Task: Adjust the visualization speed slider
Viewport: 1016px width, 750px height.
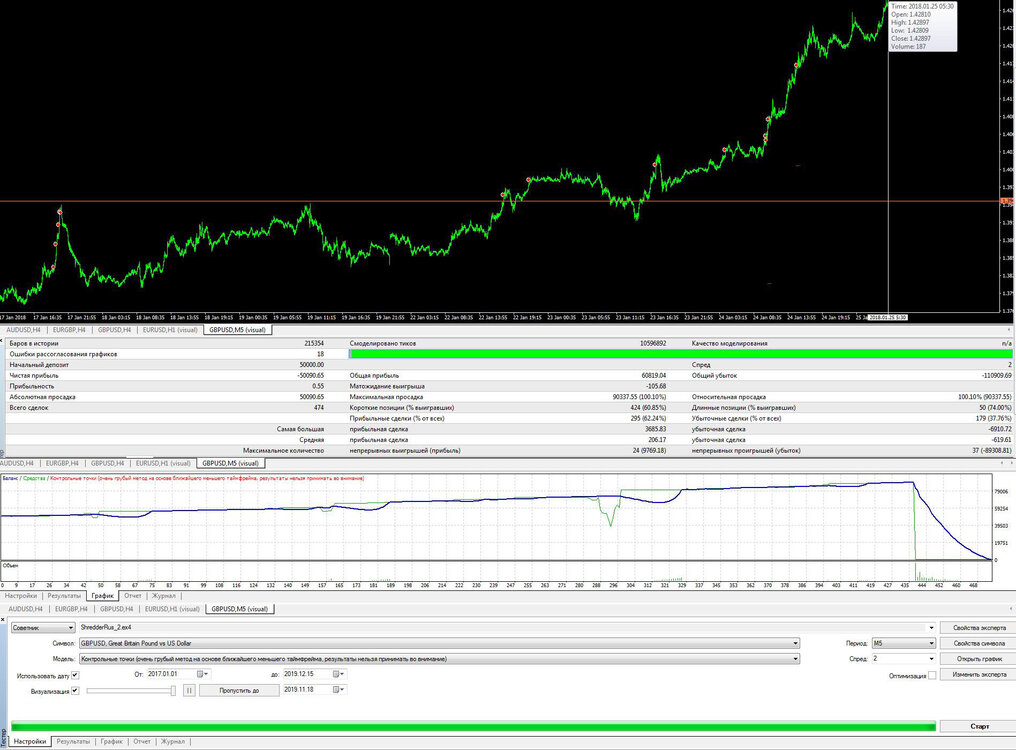Action: point(173,691)
